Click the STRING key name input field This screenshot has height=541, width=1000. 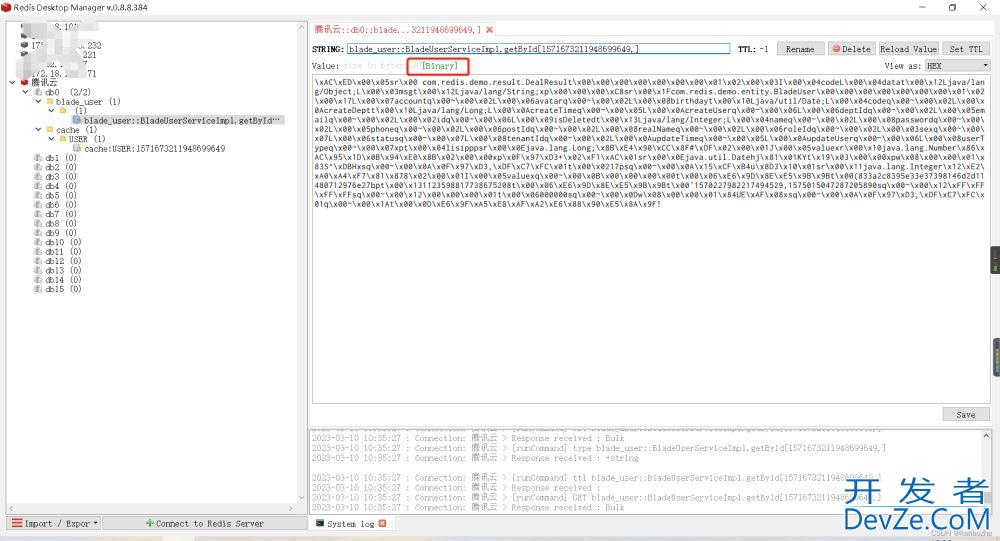pos(538,49)
